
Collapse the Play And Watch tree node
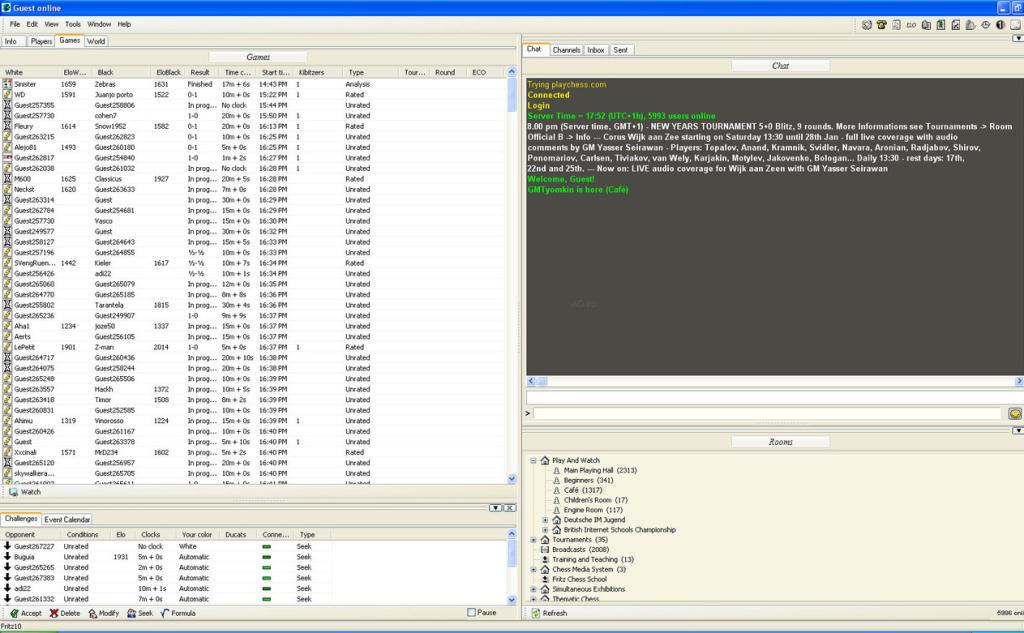[533, 460]
